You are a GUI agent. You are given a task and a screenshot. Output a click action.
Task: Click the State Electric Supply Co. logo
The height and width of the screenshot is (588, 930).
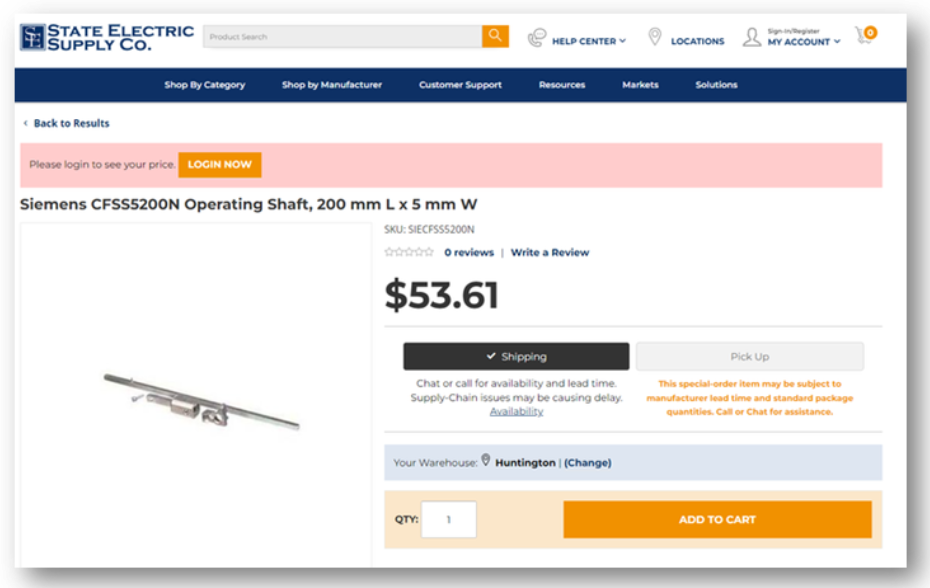click(x=107, y=38)
